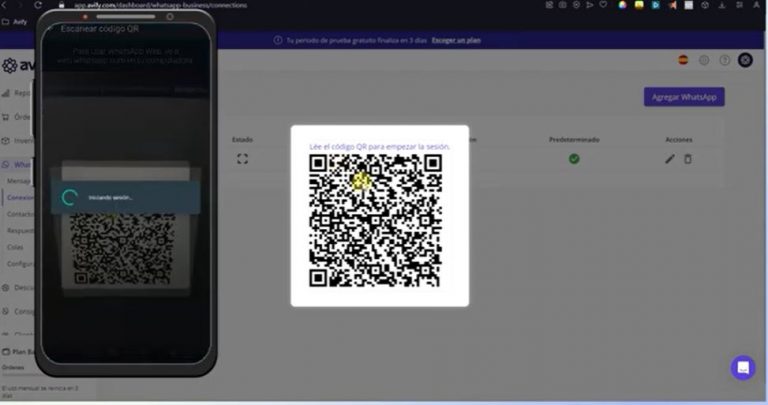Click the browser address bar URL
This screenshot has width=768, height=405.
pyautogui.click(x=161, y=5)
